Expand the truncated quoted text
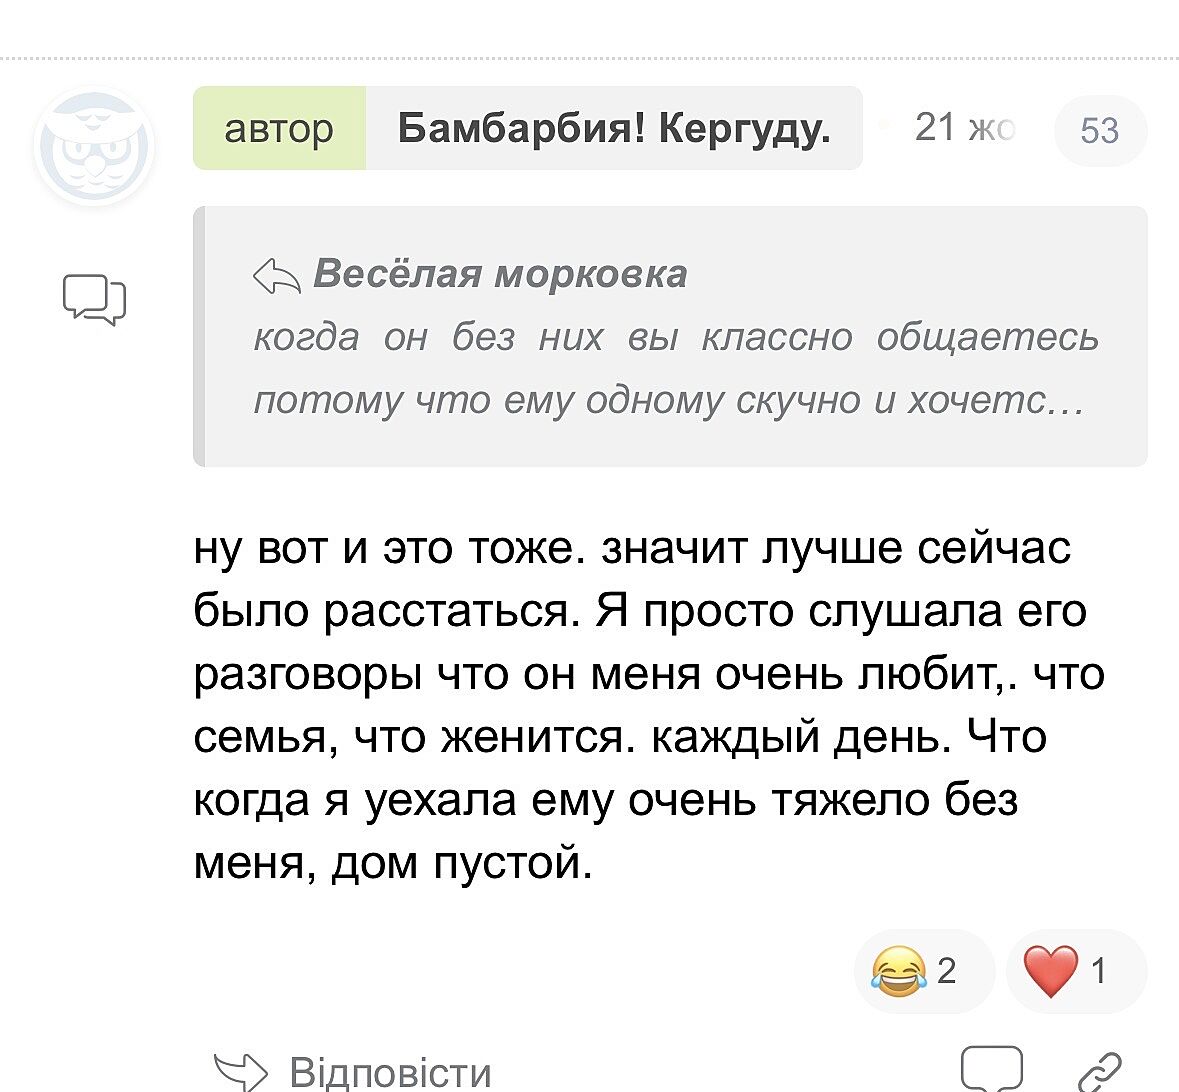1179x1092 pixels. click(1060, 400)
